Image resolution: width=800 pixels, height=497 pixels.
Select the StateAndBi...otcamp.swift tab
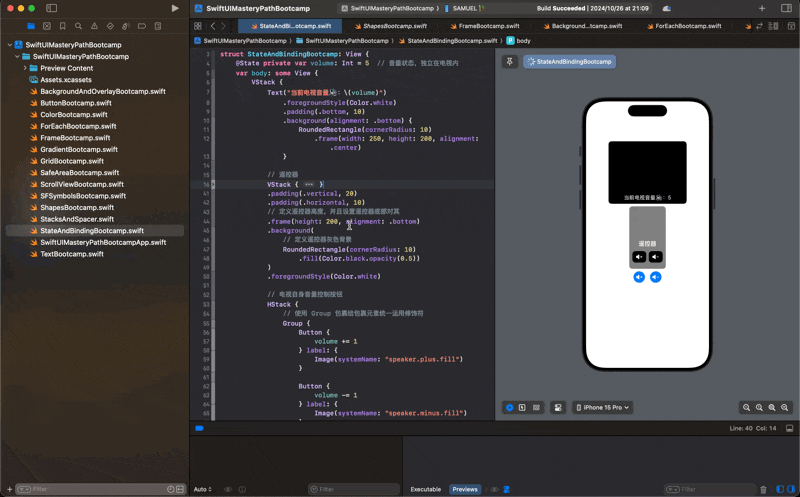pyautogui.click(x=291, y=26)
